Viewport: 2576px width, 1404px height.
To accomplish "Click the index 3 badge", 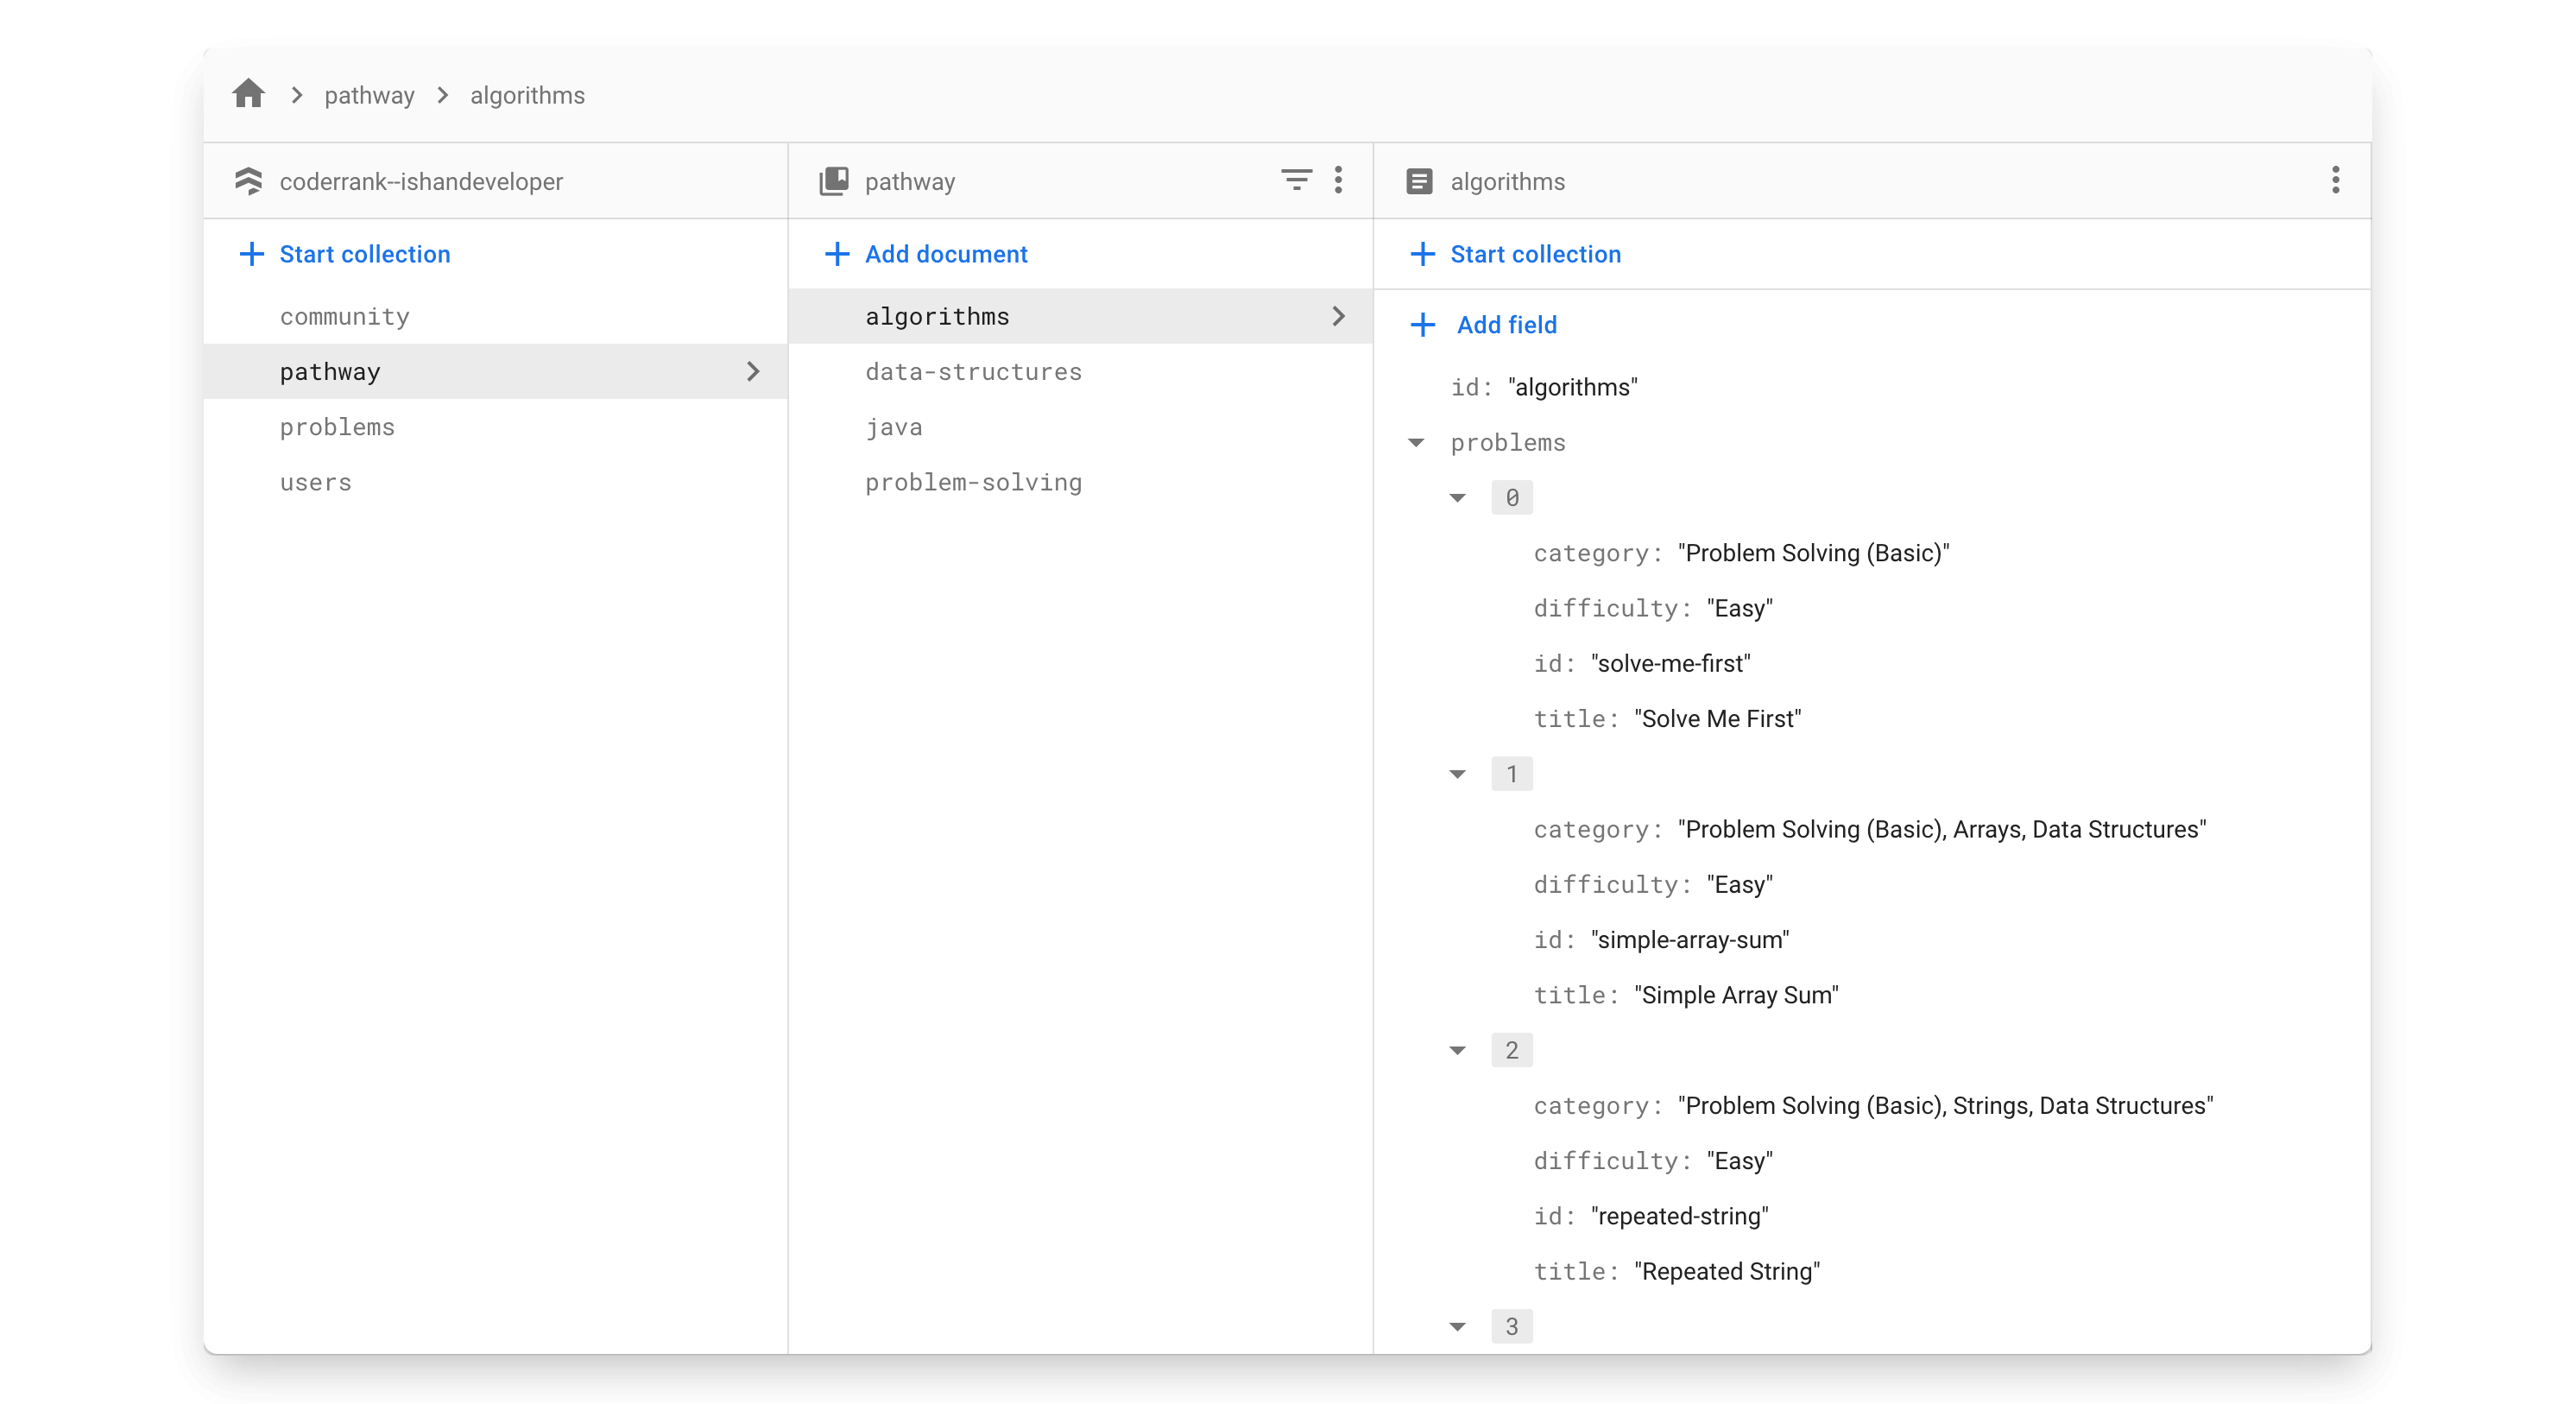I will 1512,1325.
